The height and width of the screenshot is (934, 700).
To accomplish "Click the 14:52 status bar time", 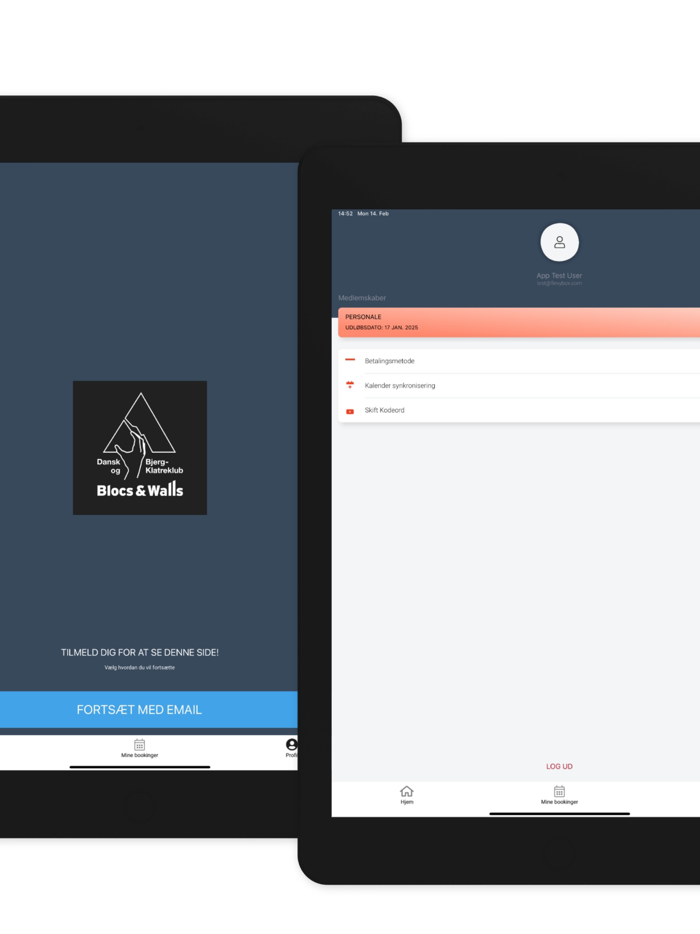I will point(346,213).
